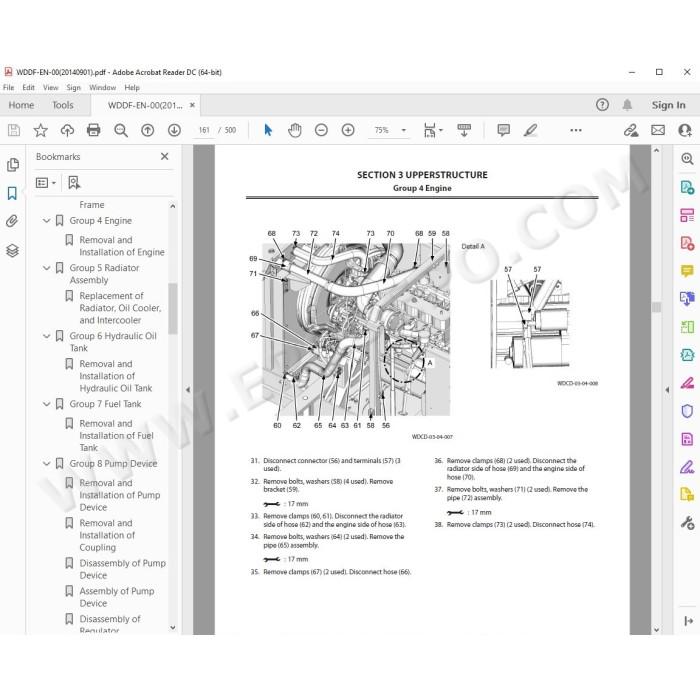Open Removal and Installation of Fuel Tank bookmark
This screenshot has height=700, width=700.
pyautogui.click(x=116, y=435)
